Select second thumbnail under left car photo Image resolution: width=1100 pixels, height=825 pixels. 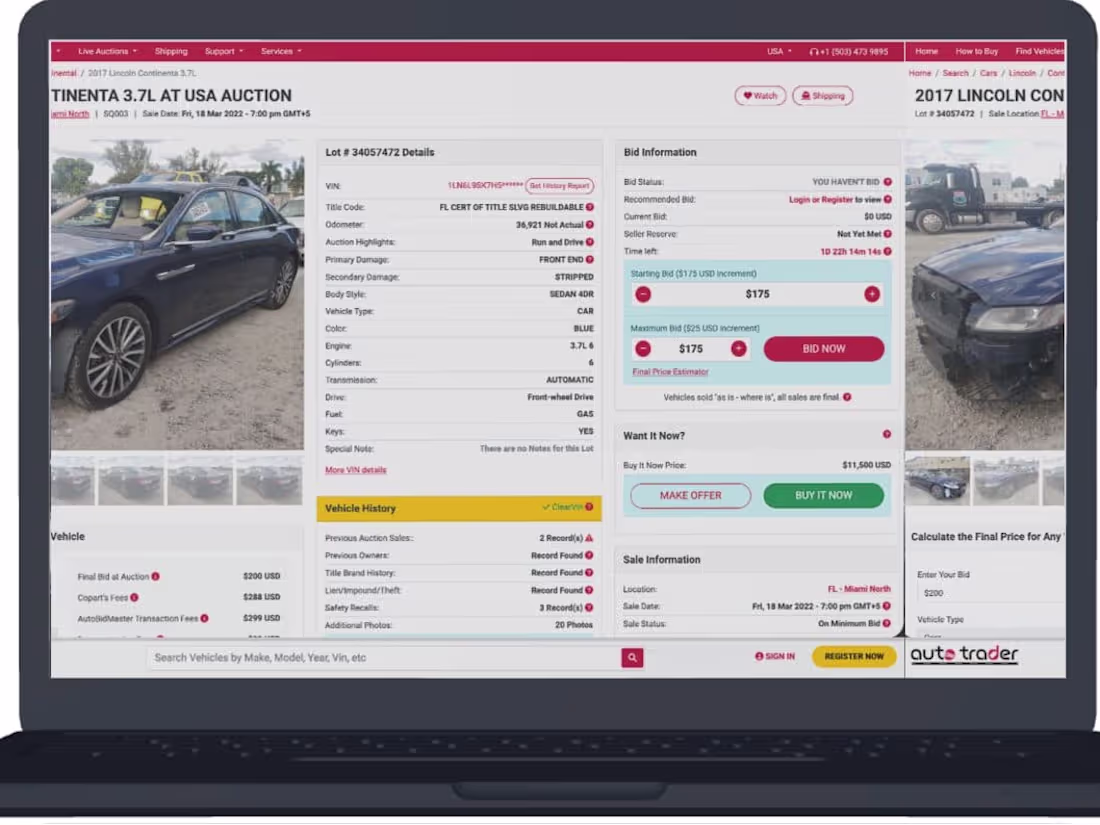click(130, 481)
